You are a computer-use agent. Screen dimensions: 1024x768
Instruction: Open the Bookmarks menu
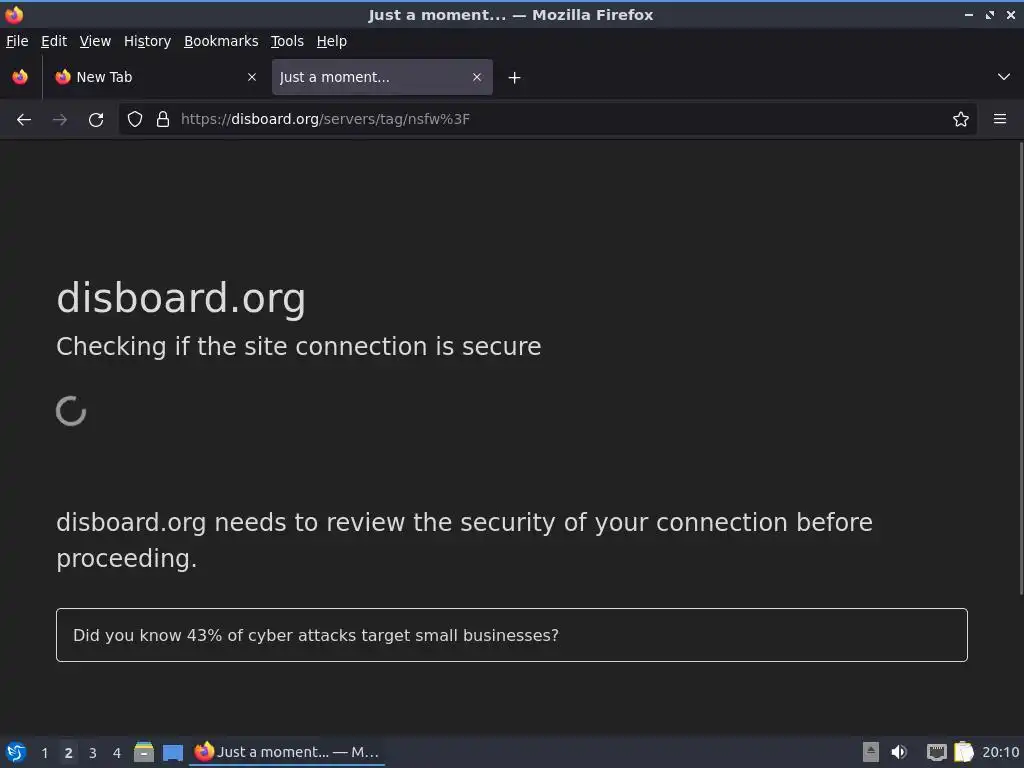coord(221,41)
